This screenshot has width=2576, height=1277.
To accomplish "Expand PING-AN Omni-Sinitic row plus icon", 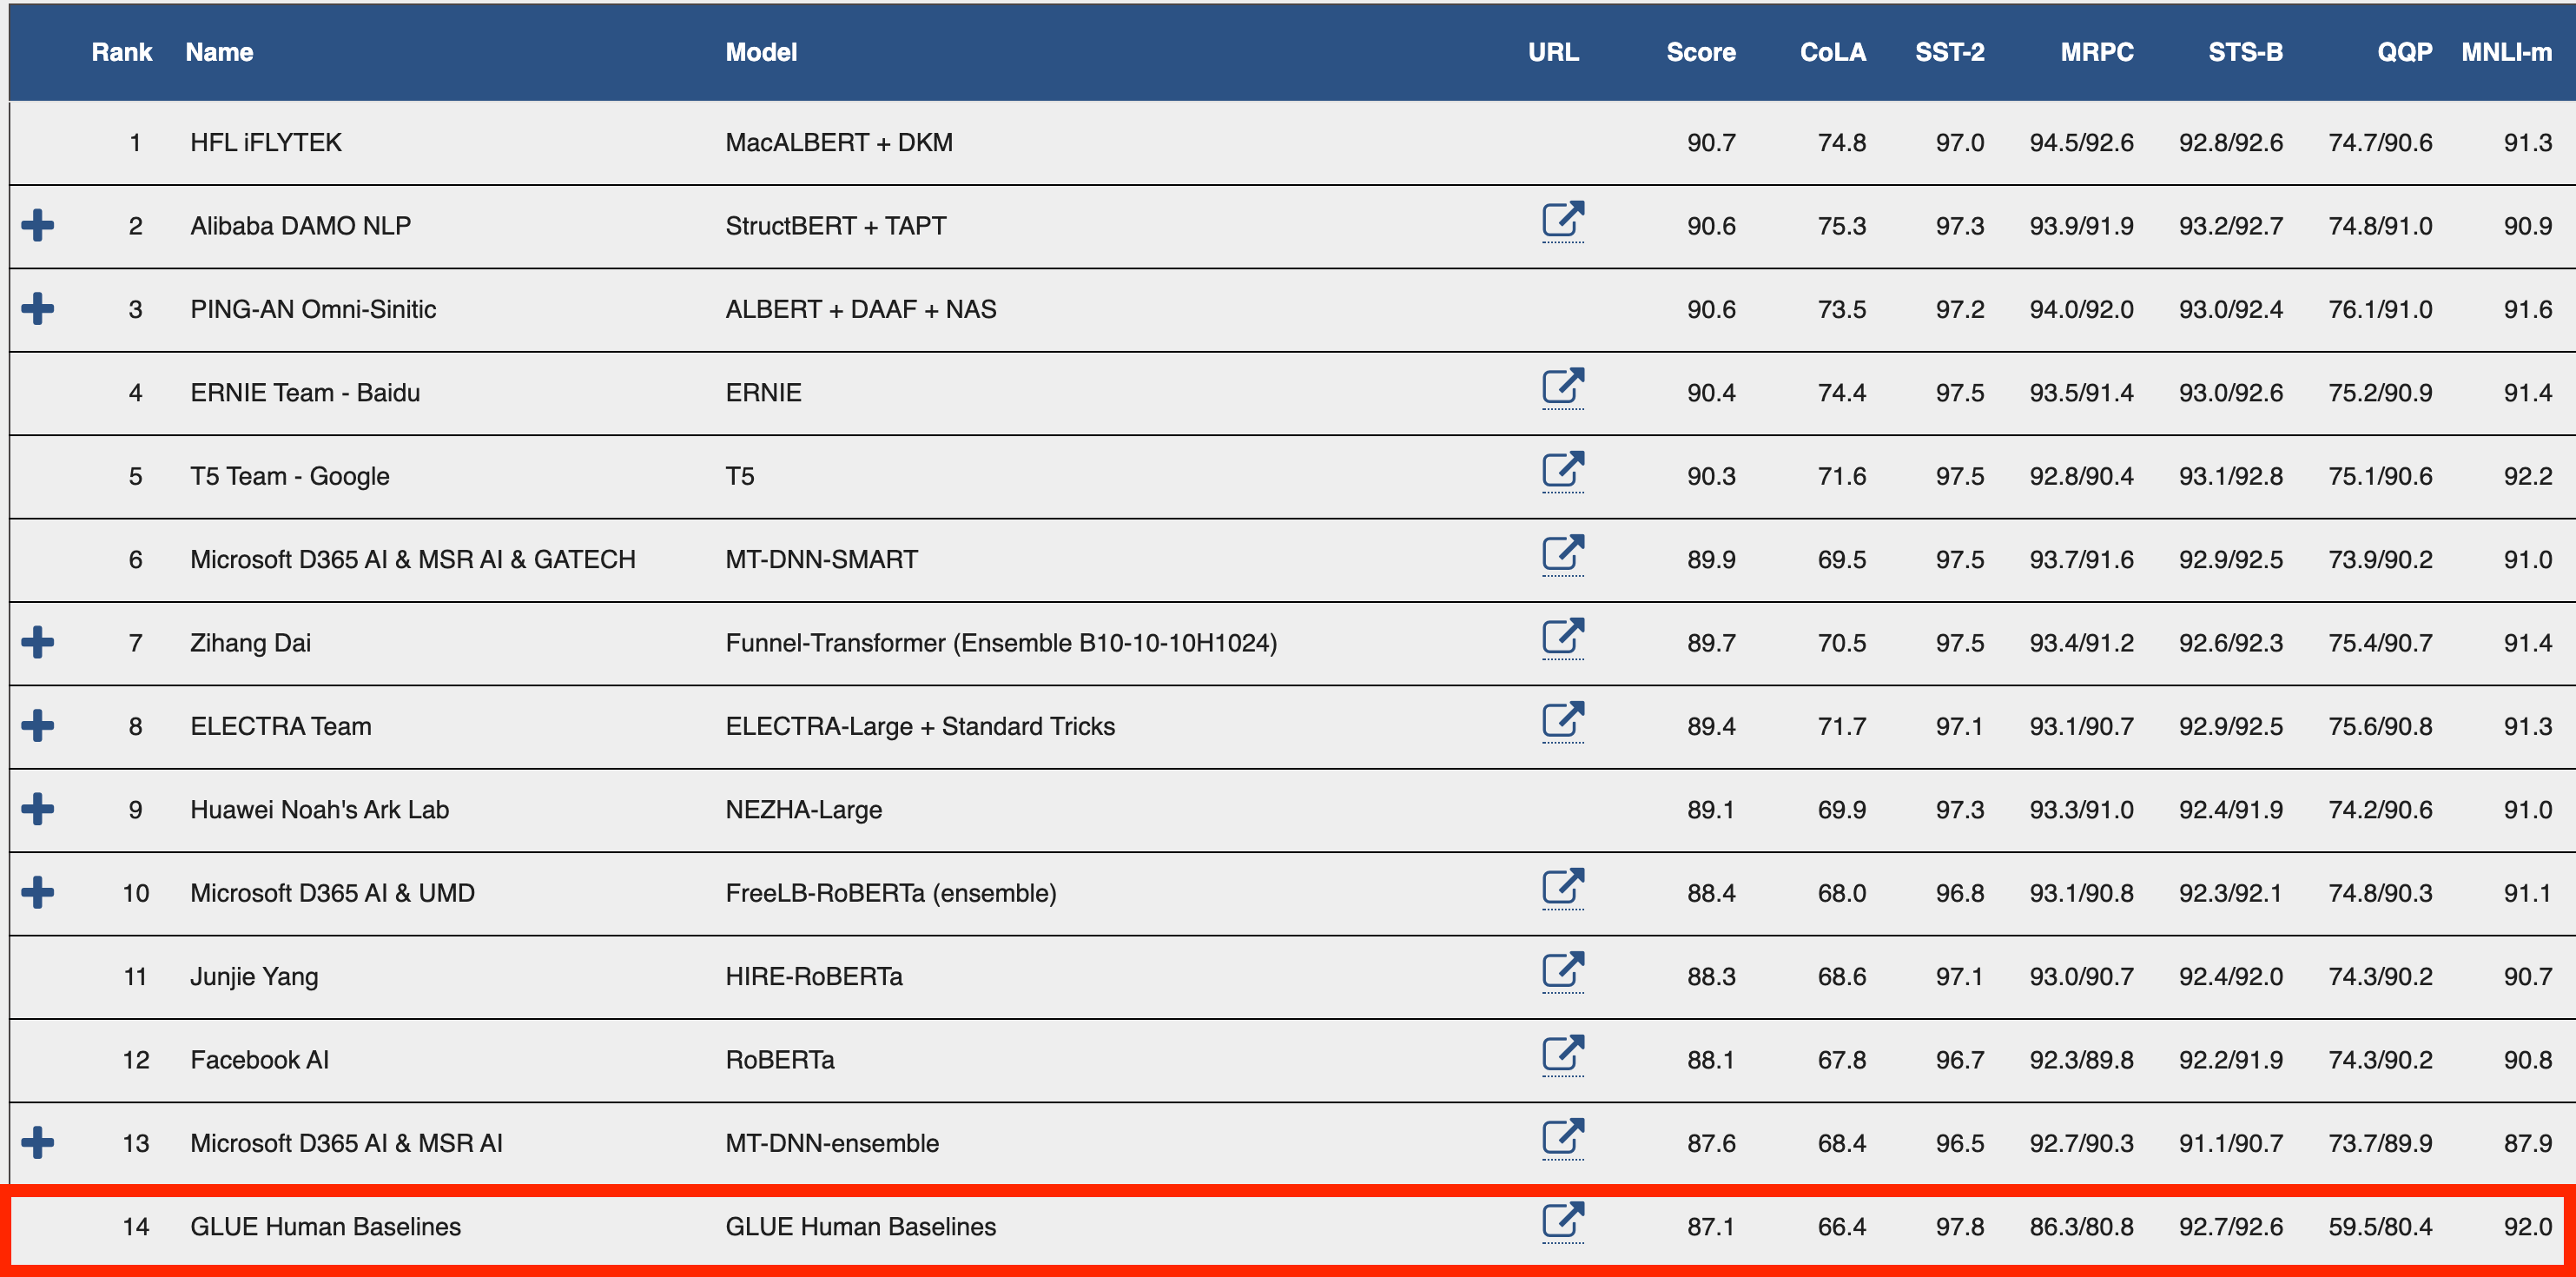I will (x=38, y=308).
